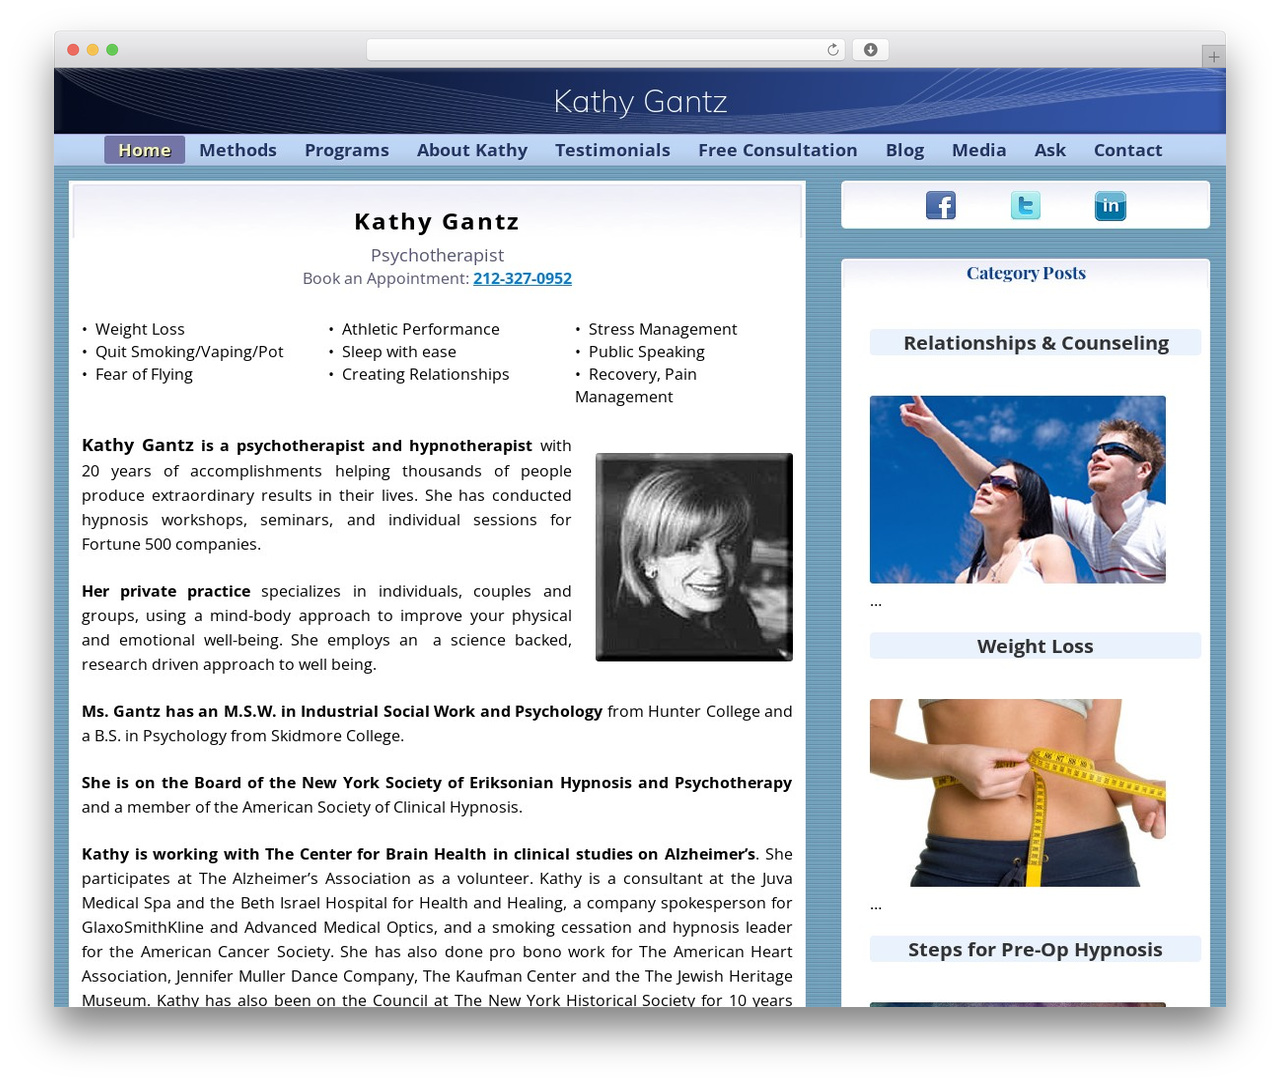Open Free Consultation page
This screenshot has height=1084, width=1280.
coord(778,150)
